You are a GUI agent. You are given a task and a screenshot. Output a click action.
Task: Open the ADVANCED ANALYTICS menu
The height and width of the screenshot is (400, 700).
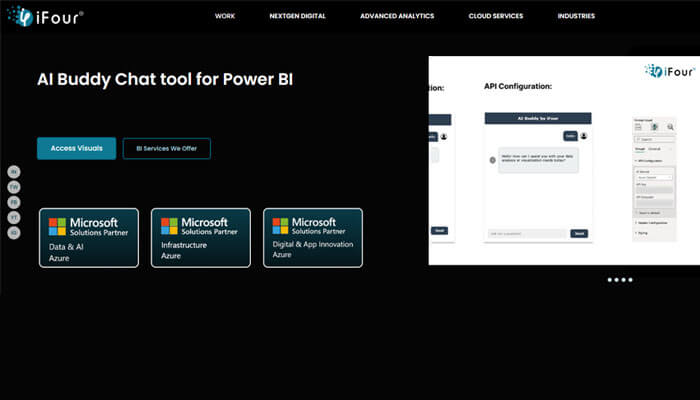pos(397,16)
